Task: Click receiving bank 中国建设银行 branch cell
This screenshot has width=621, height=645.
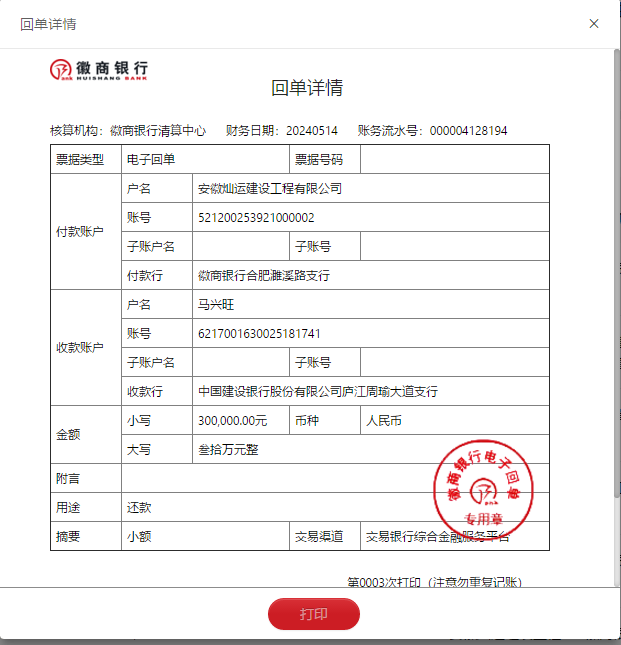Action: click(317, 391)
